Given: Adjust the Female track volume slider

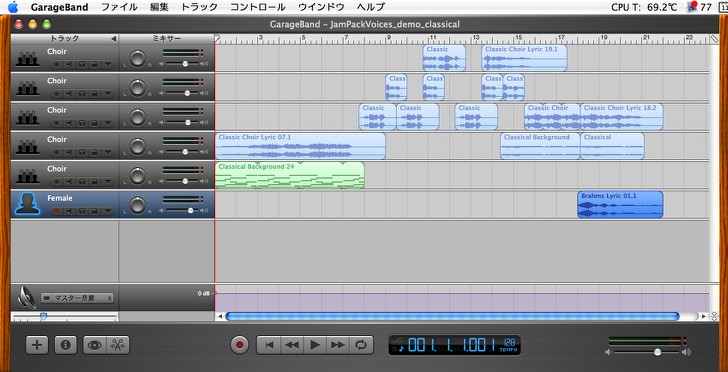Looking at the screenshot, I should pos(190,210).
